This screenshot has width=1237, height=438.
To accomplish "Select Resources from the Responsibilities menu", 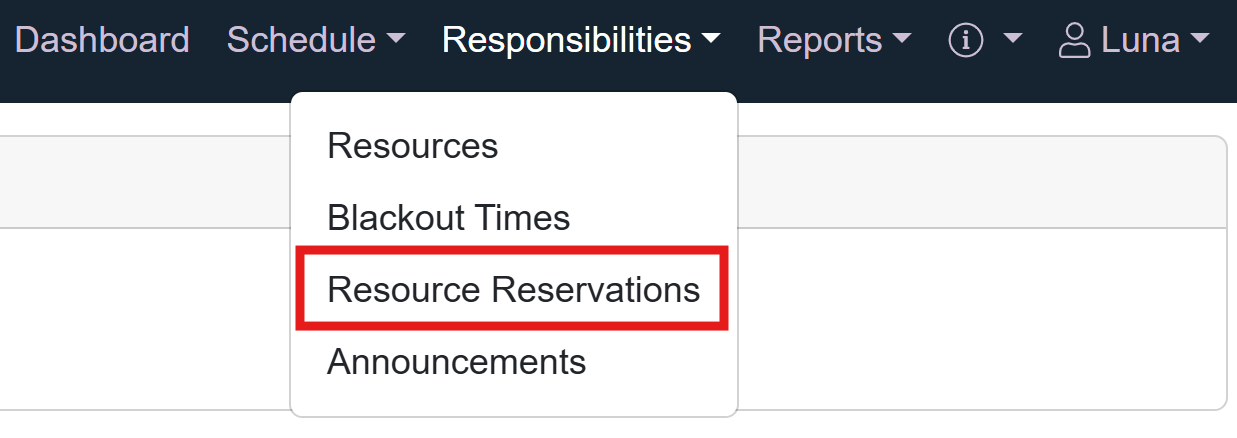I will click(x=412, y=146).
